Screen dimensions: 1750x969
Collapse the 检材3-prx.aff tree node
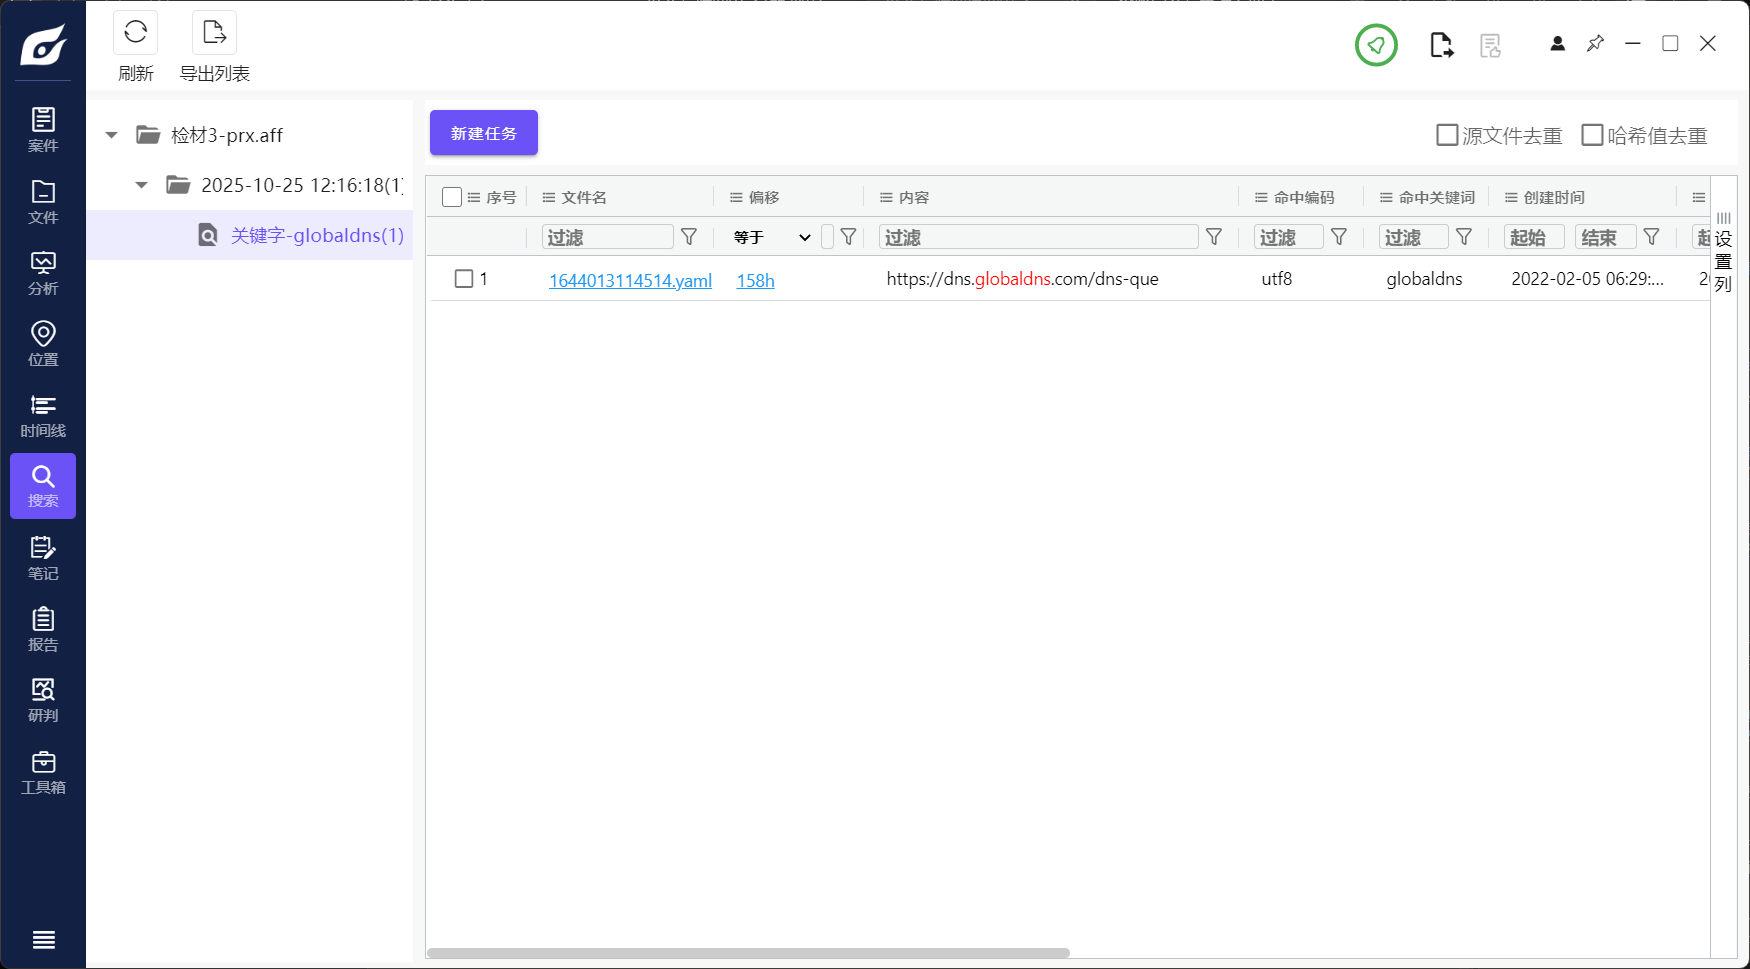coord(110,134)
